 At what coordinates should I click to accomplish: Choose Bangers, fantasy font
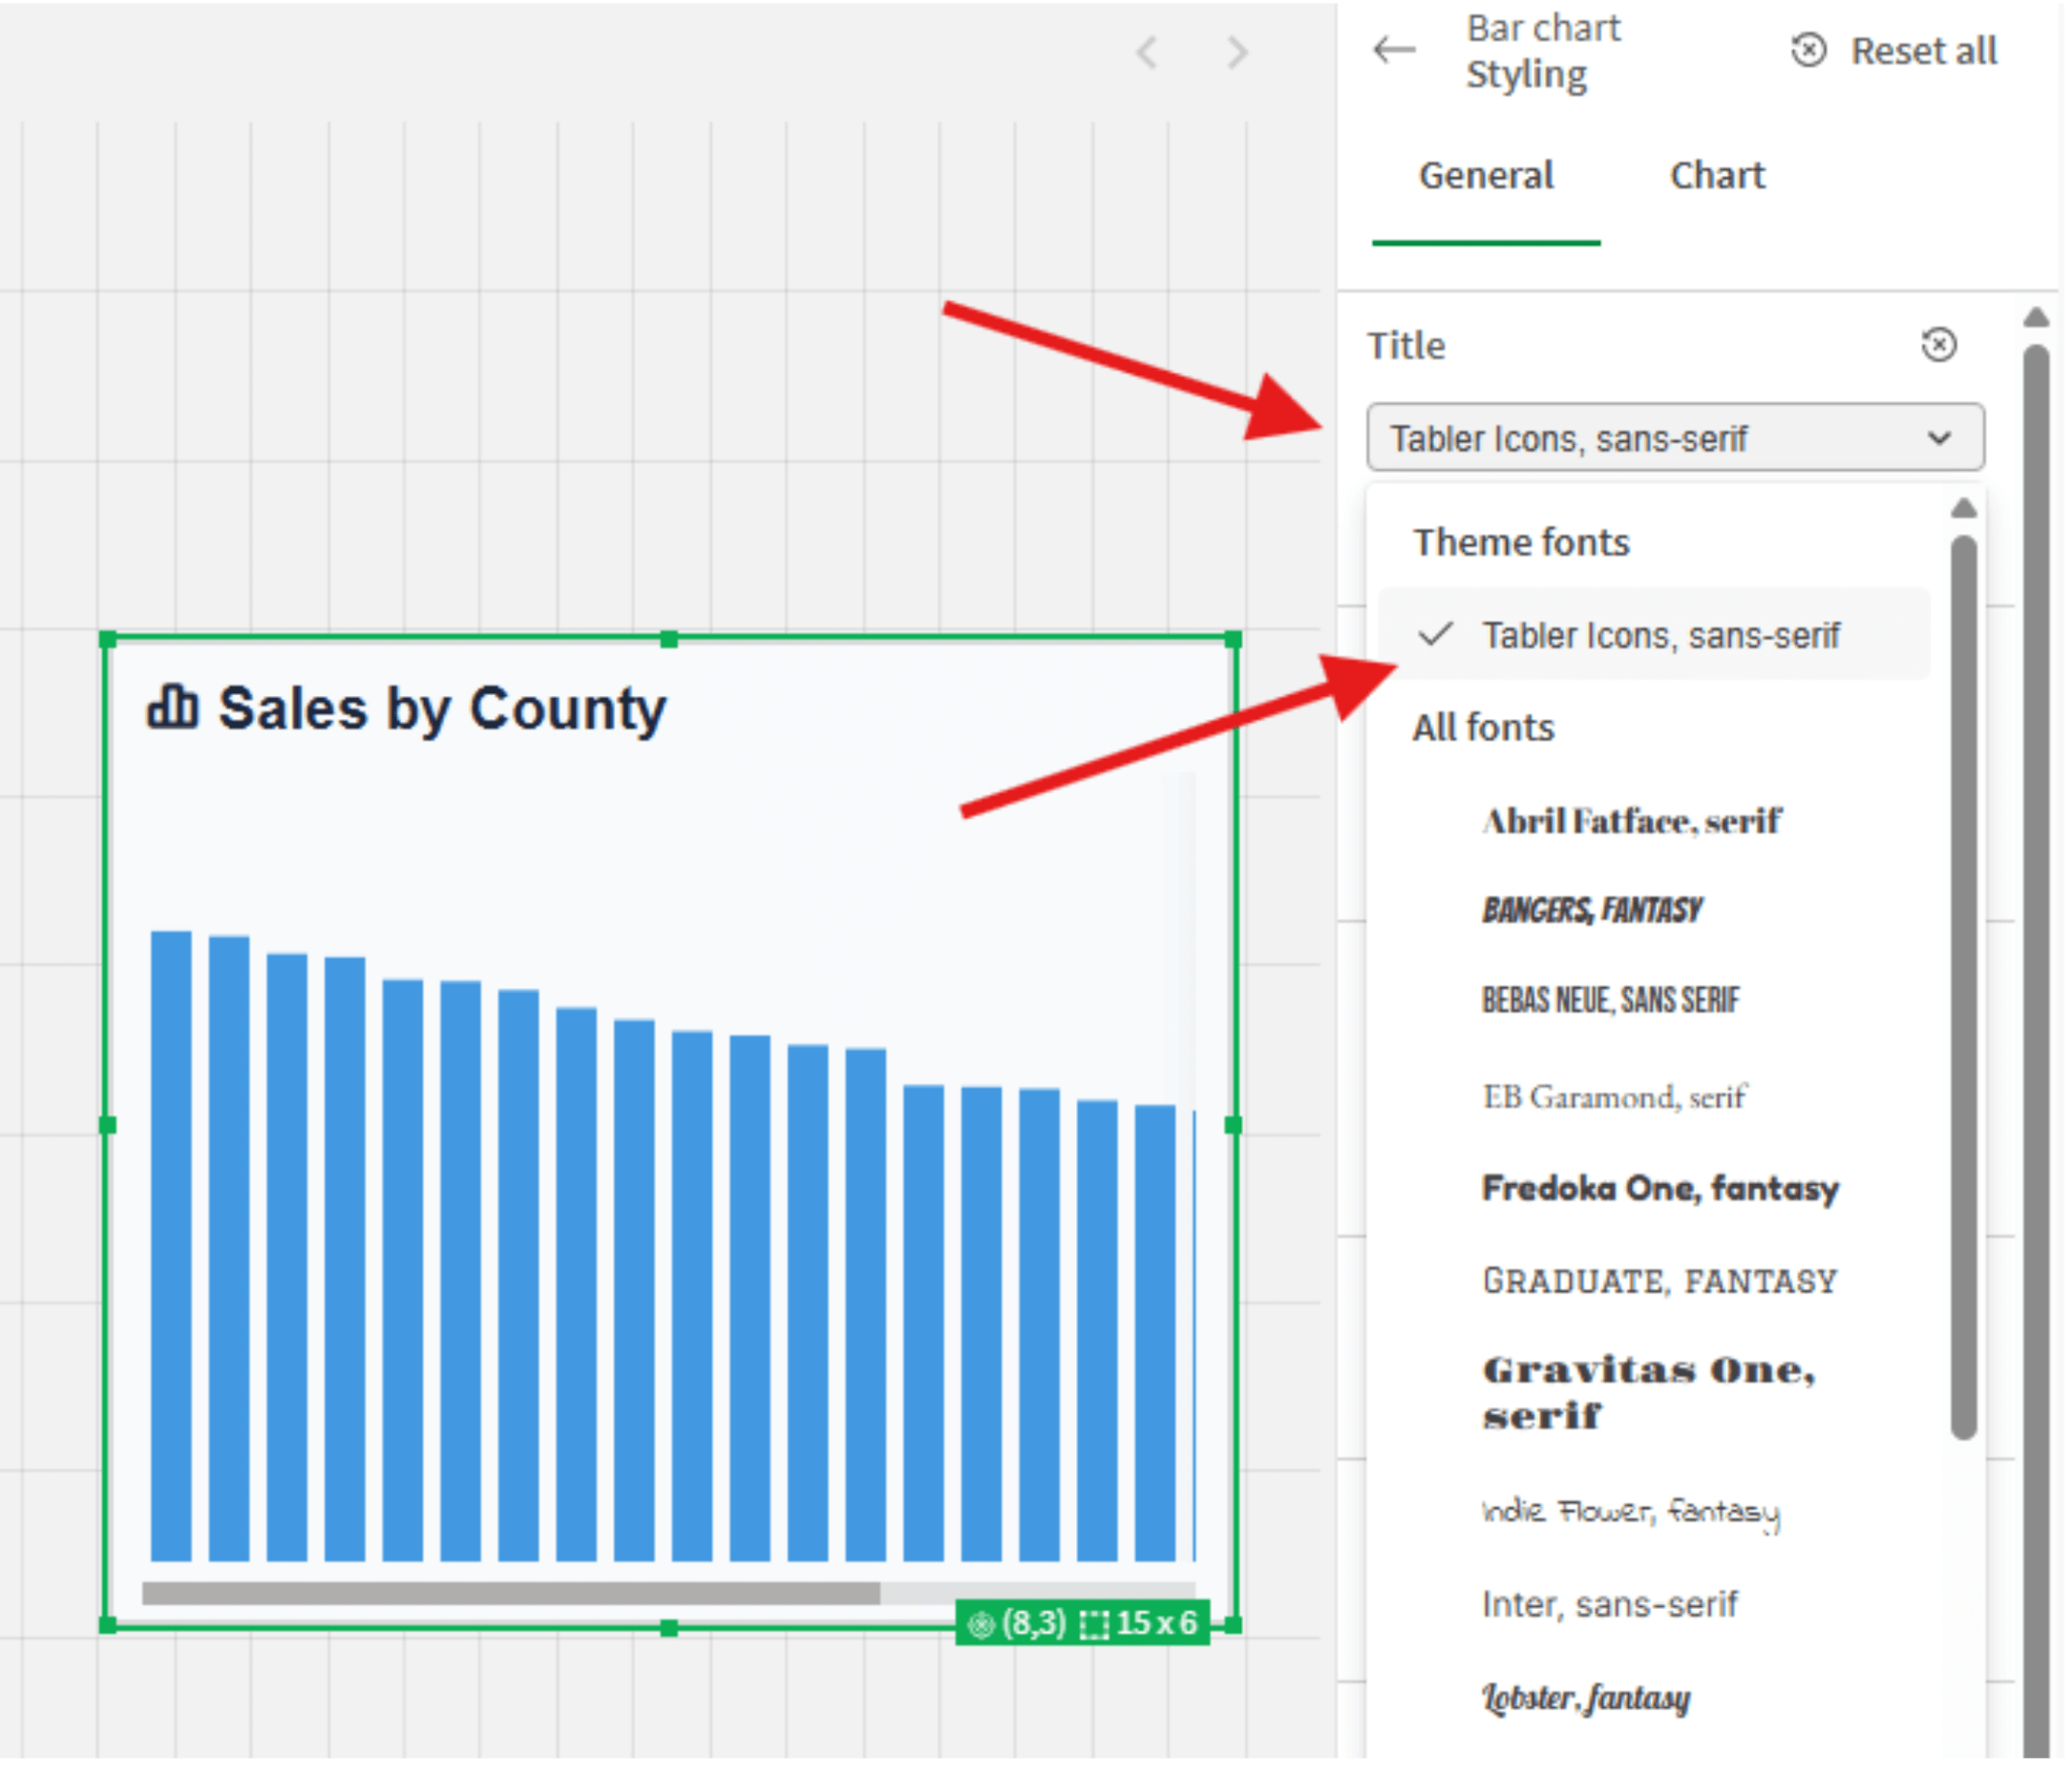click(x=1592, y=910)
